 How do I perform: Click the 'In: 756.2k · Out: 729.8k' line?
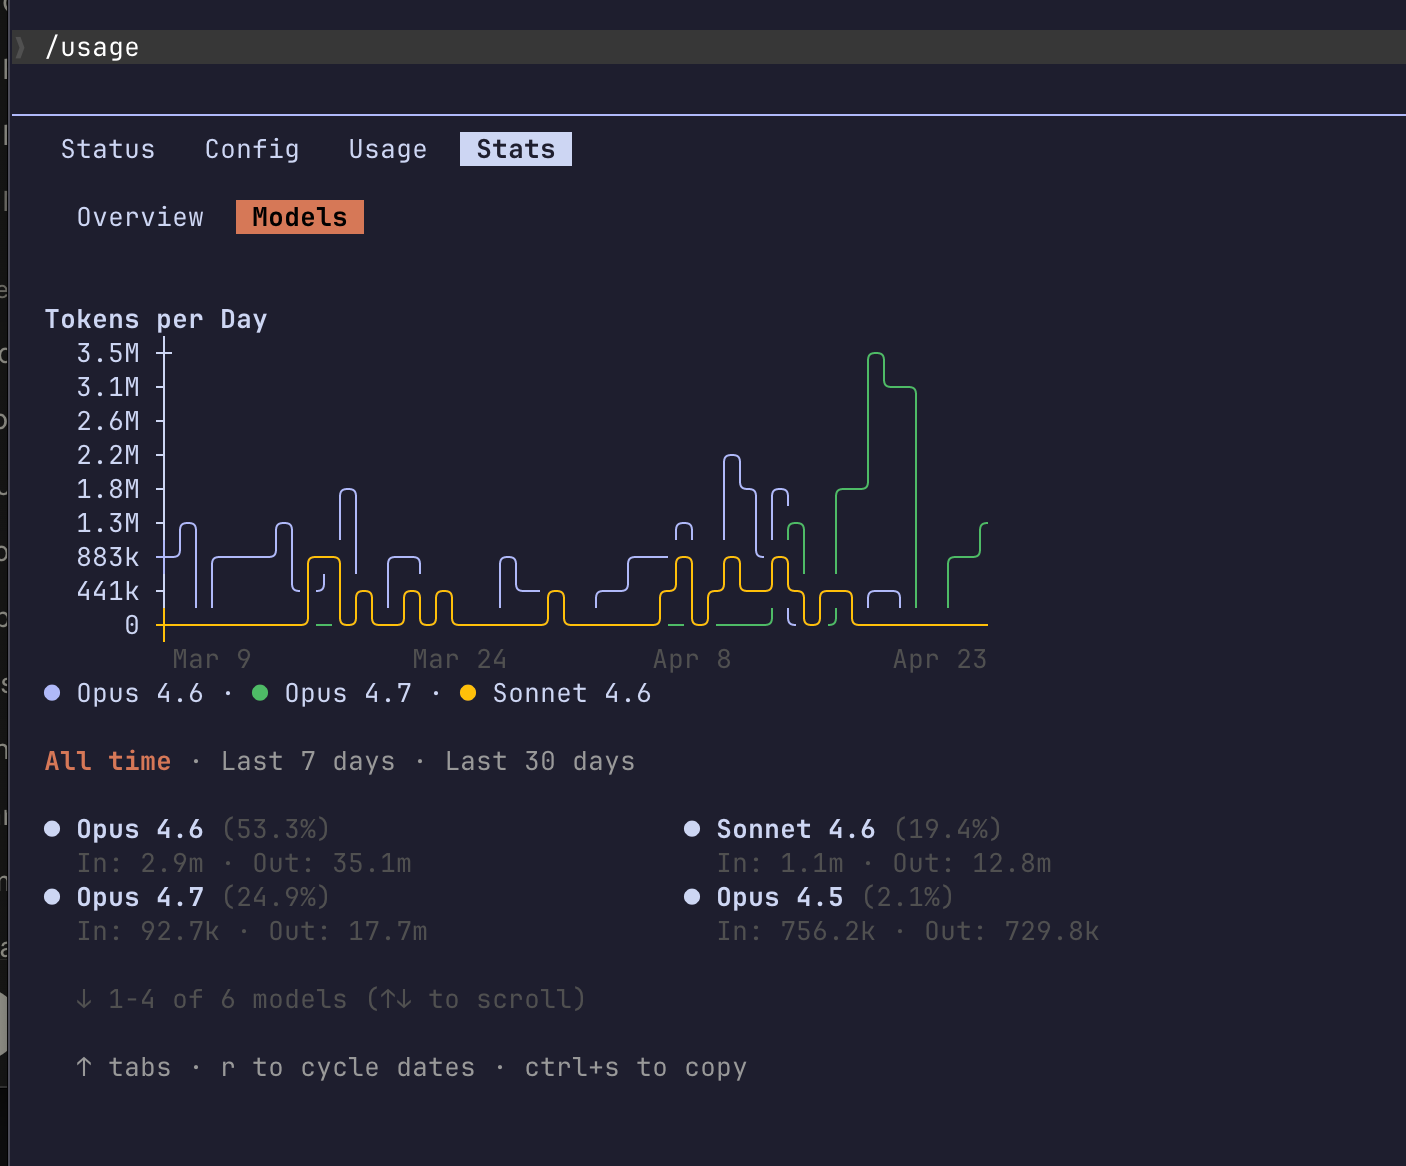(x=908, y=931)
